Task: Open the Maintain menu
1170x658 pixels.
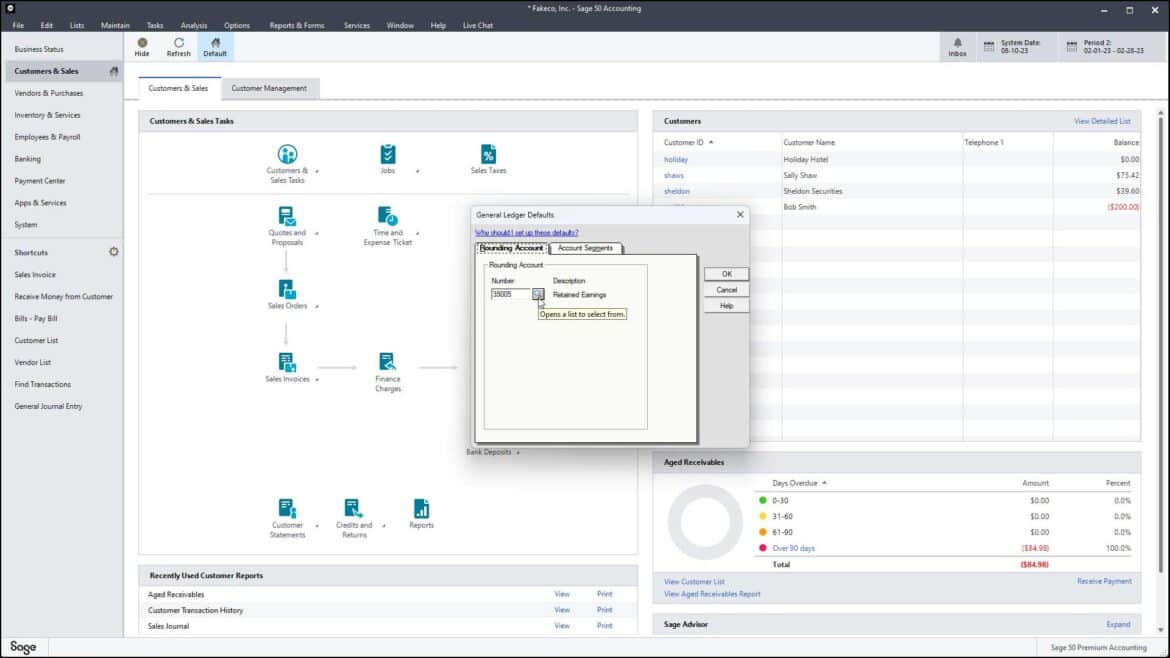Action: (115, 25)
